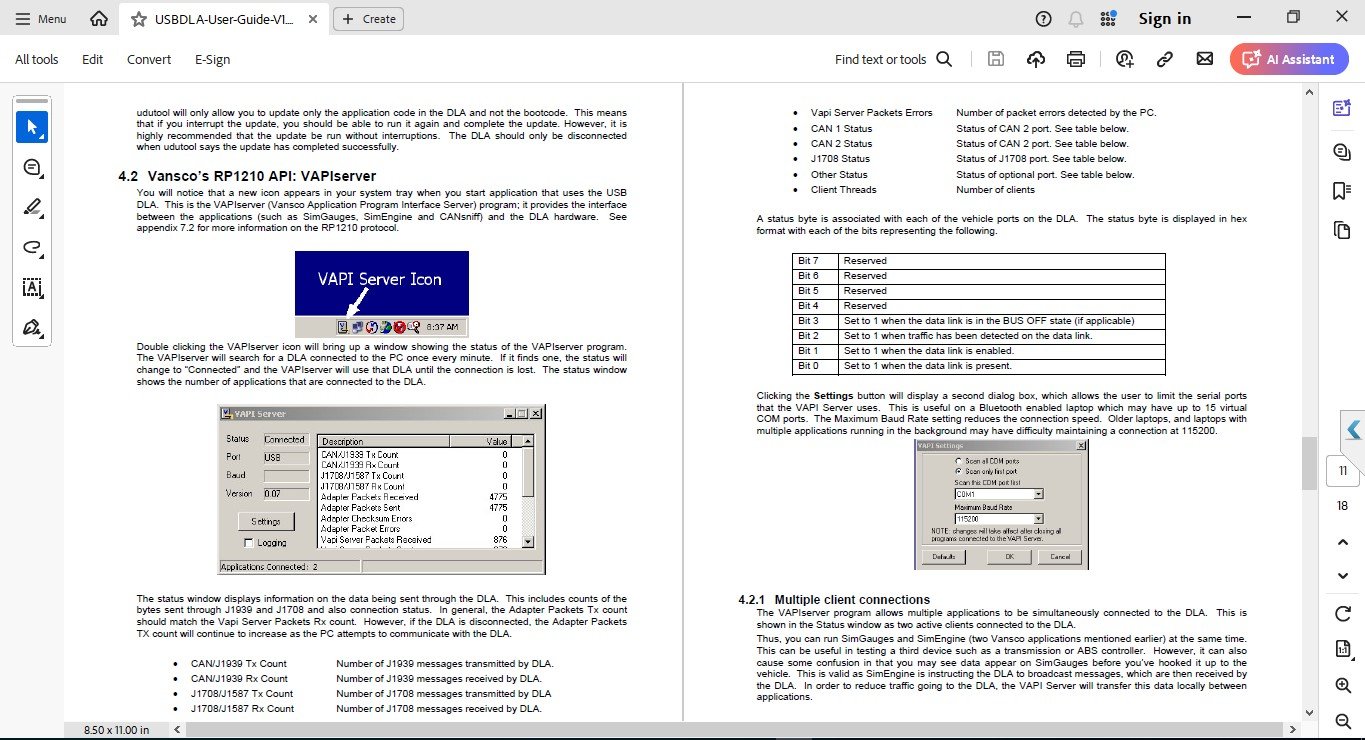Screen dimensions: 1365x740
Task: Rotate the page view
Action: pos(1343,613)
